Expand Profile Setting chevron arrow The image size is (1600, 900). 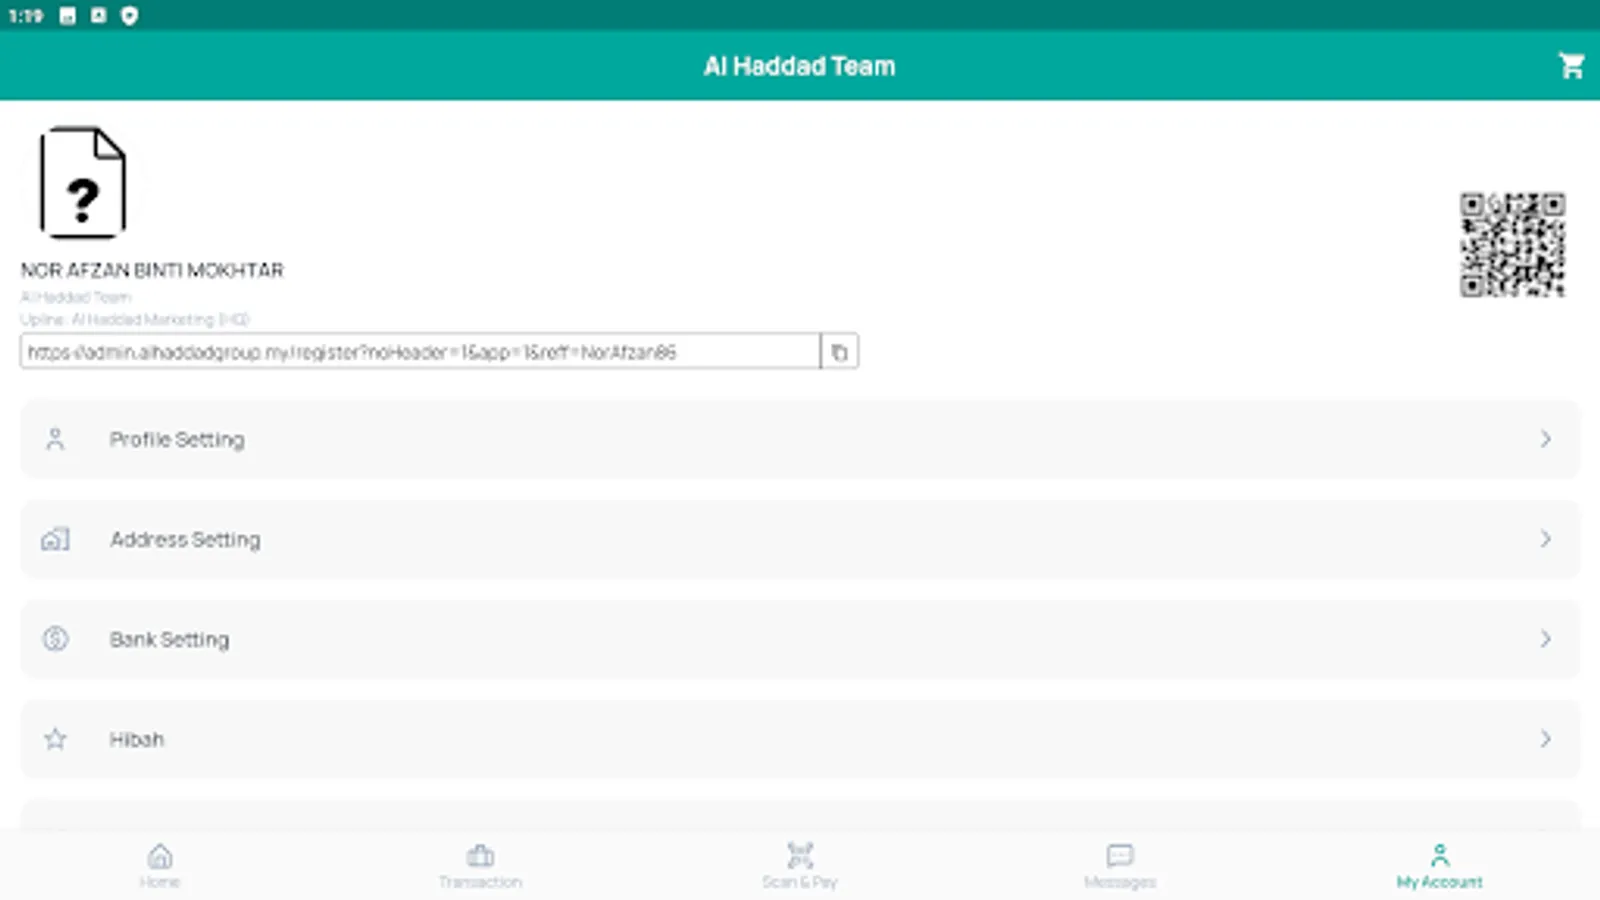[x=1546, y=439]
